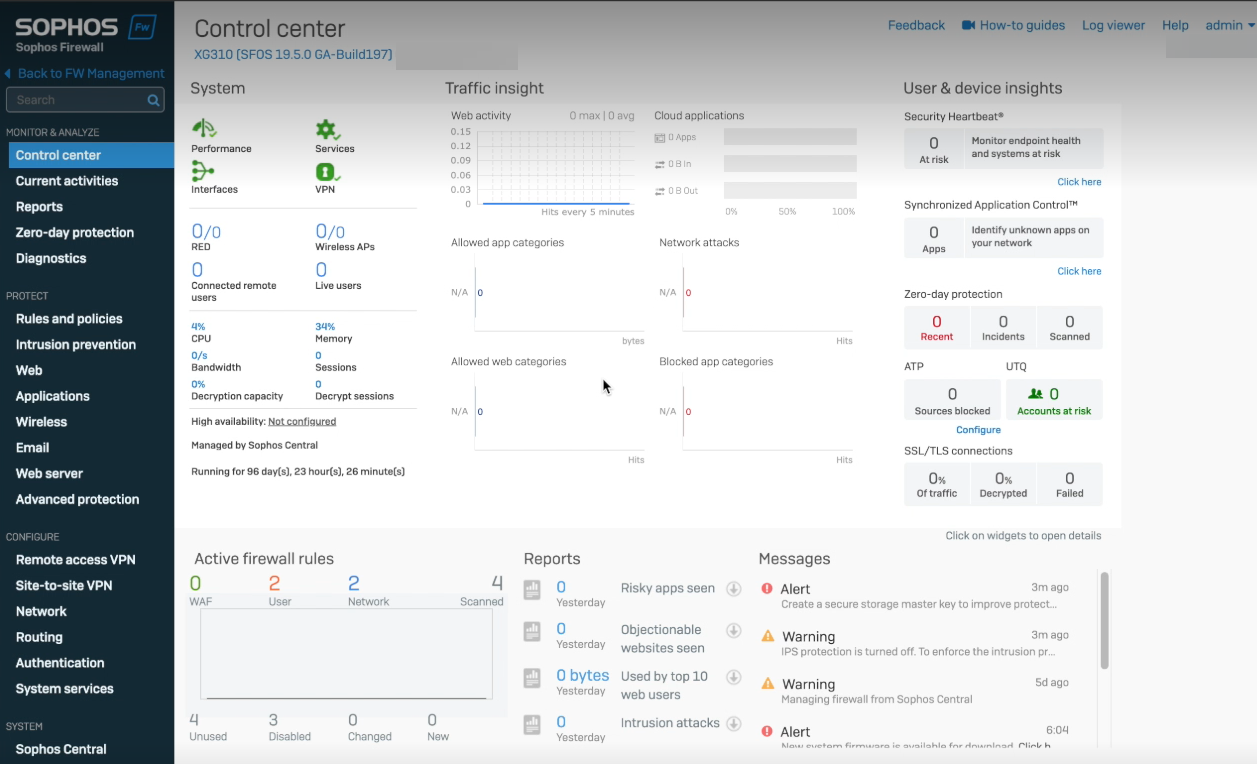This screenshot has height=764, width=1257.
Task: Expand download arrow next to Risky apps seen
Action: tap(734, 589)
